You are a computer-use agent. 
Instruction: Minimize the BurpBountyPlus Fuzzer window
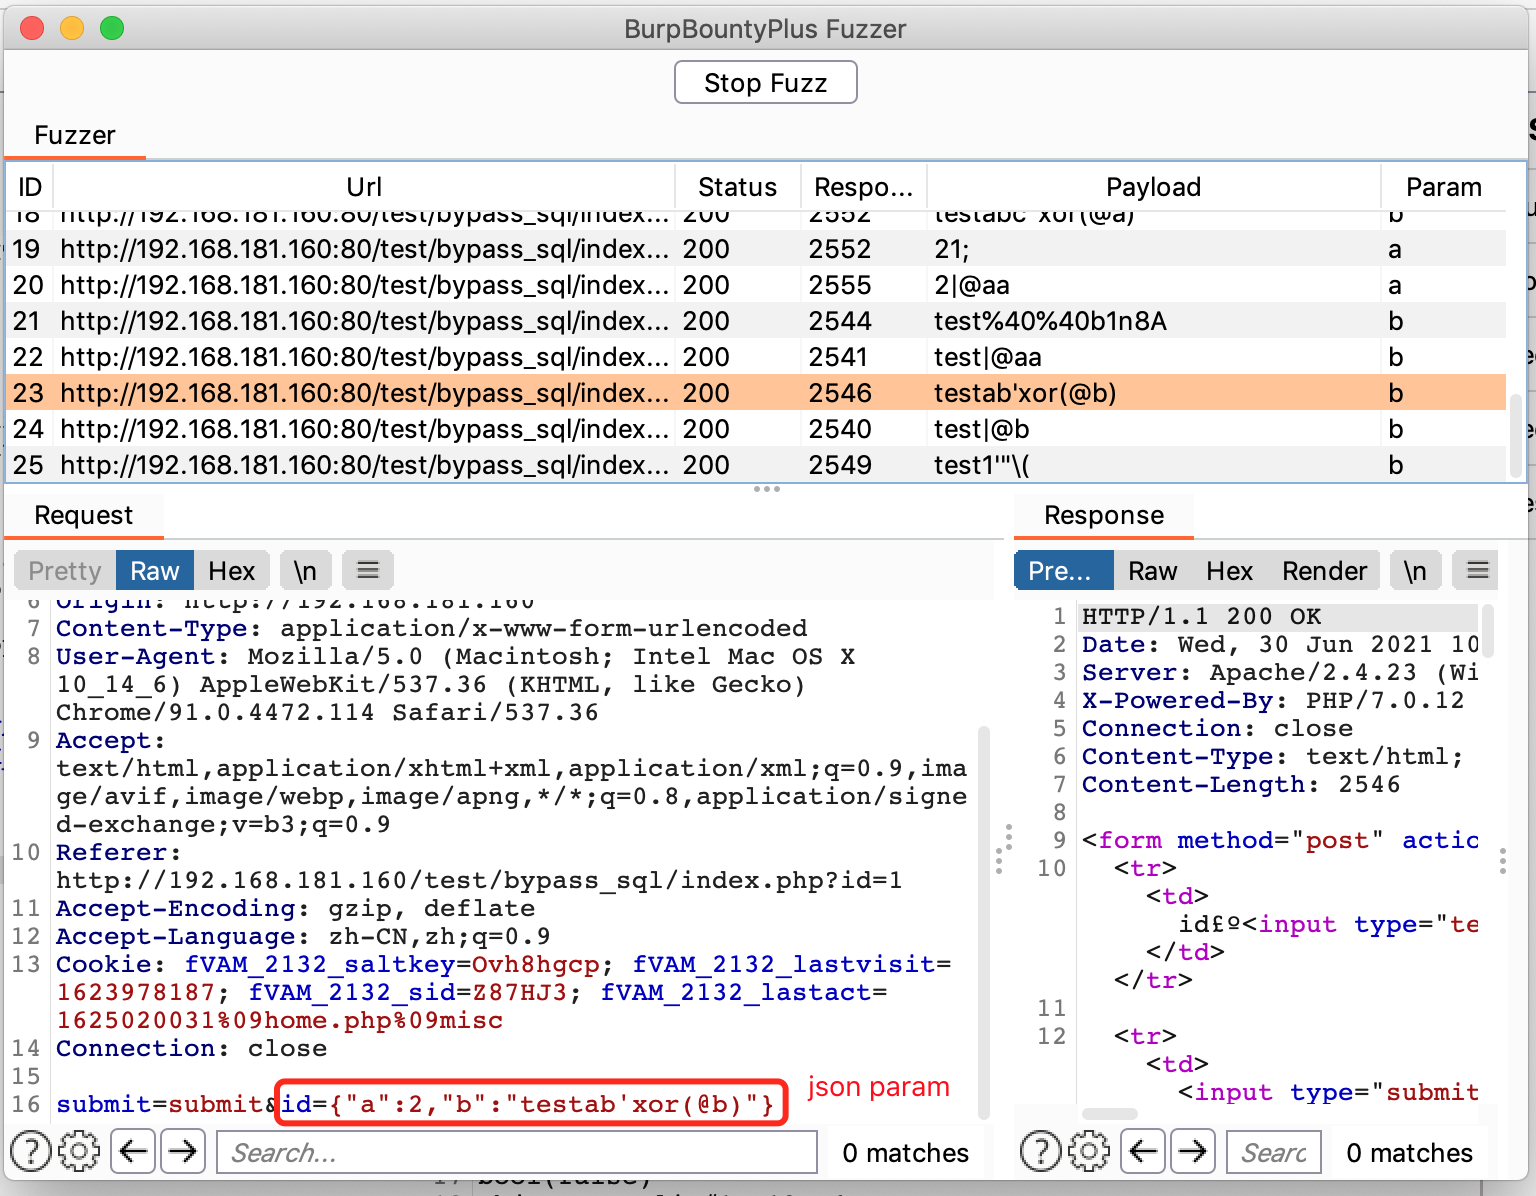(72, 28)
